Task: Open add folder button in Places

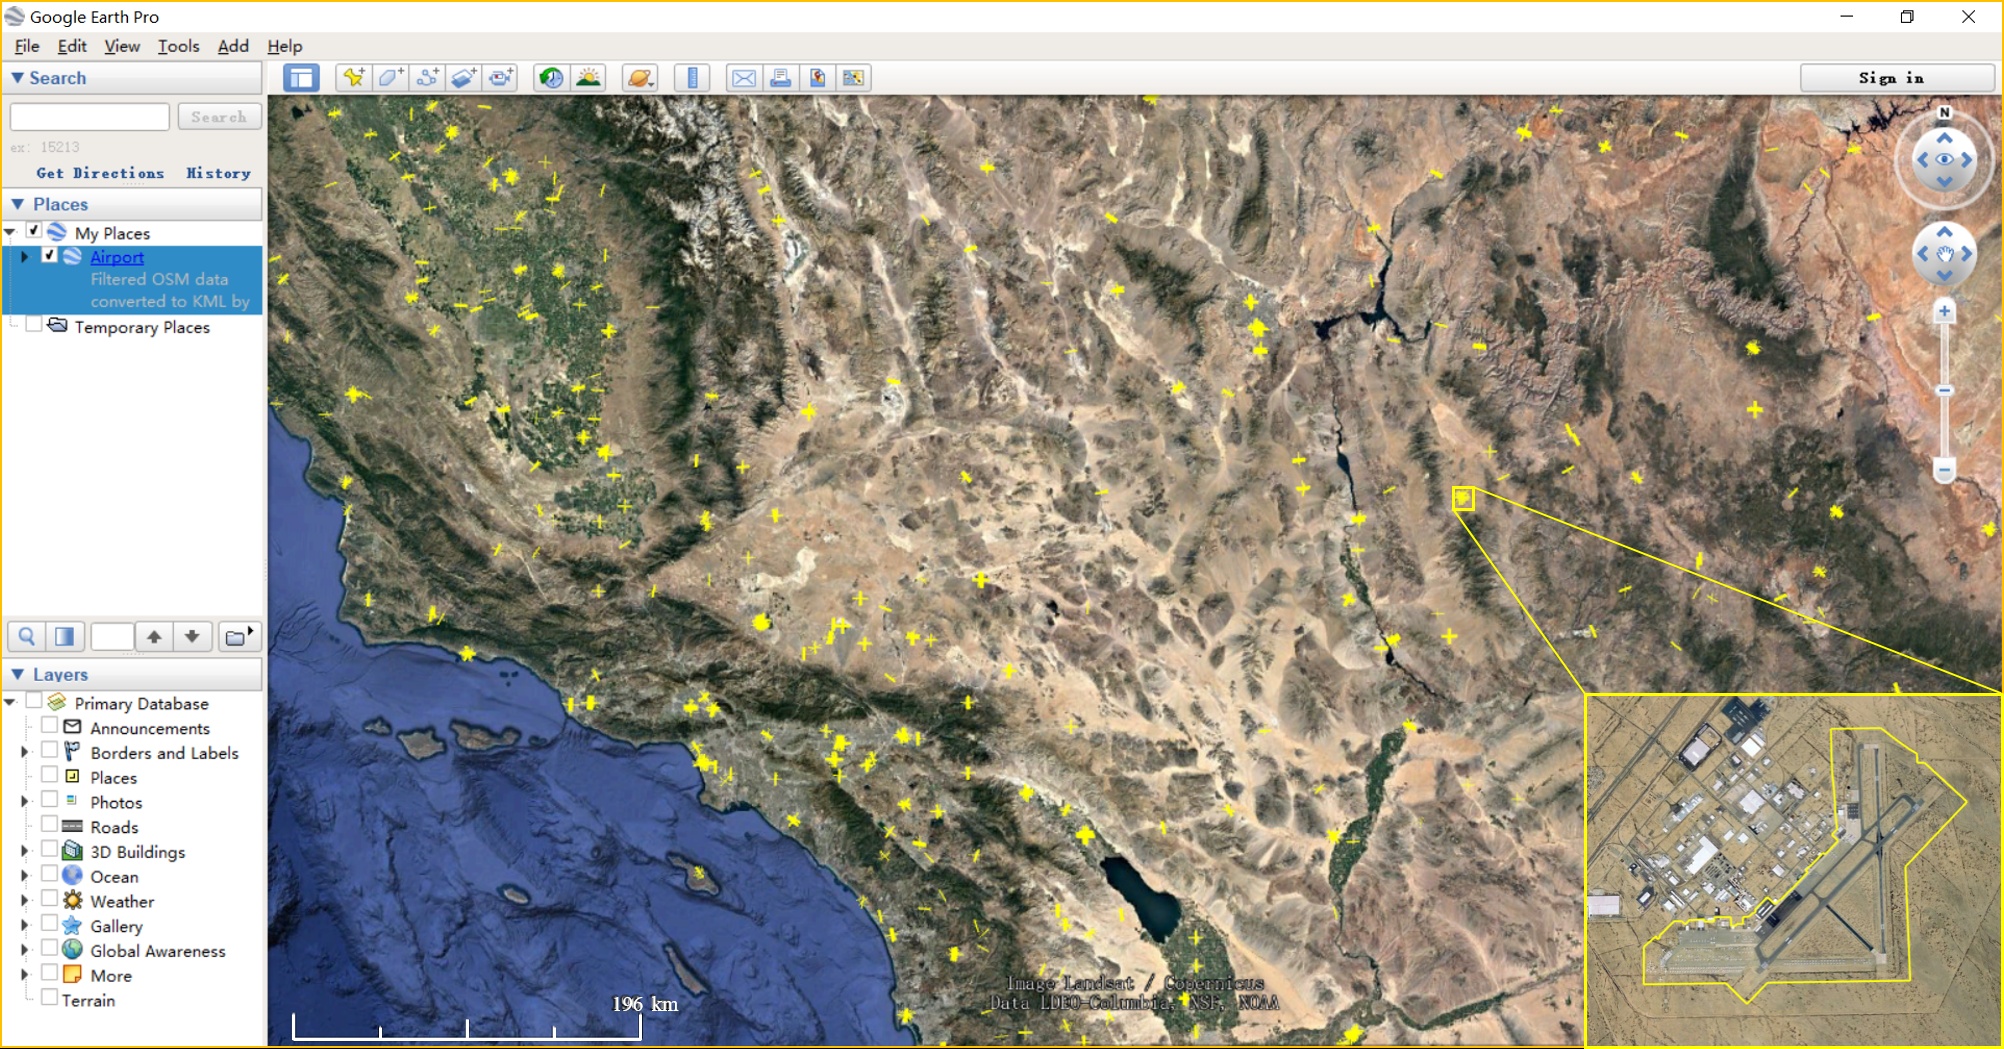Action: click(x=239, y=637)
